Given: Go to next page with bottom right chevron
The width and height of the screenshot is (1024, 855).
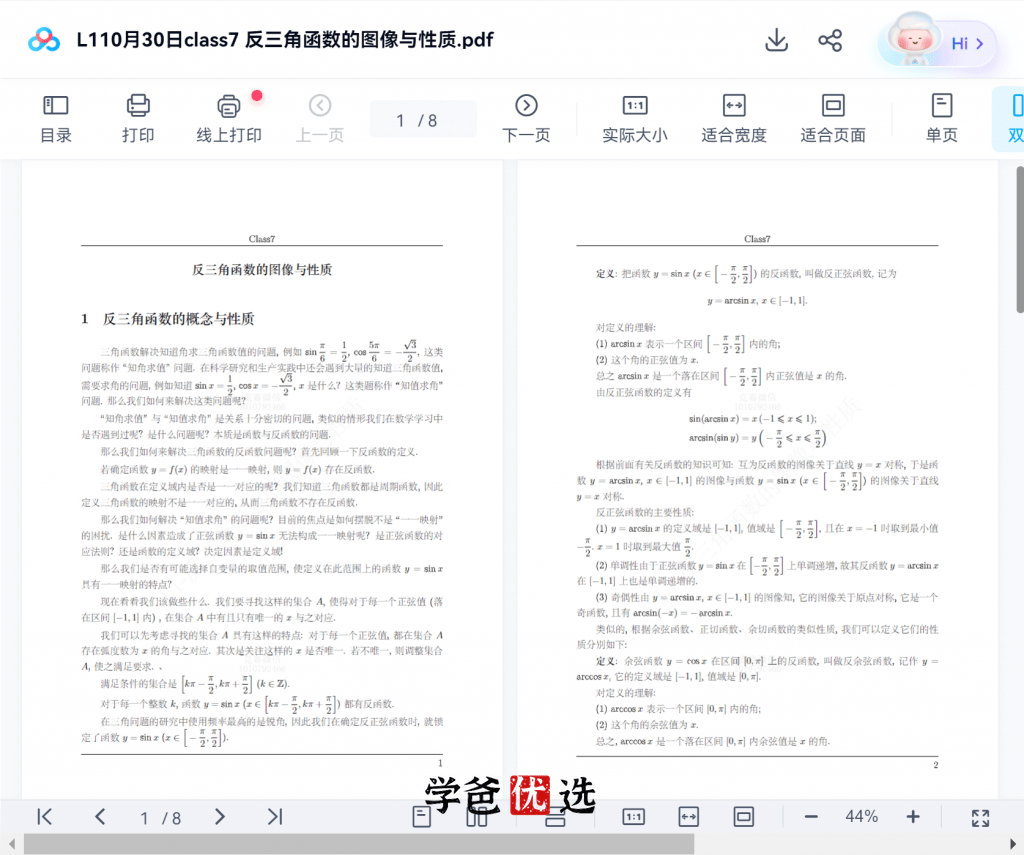Looking at the screenshot, I should 219,816.
